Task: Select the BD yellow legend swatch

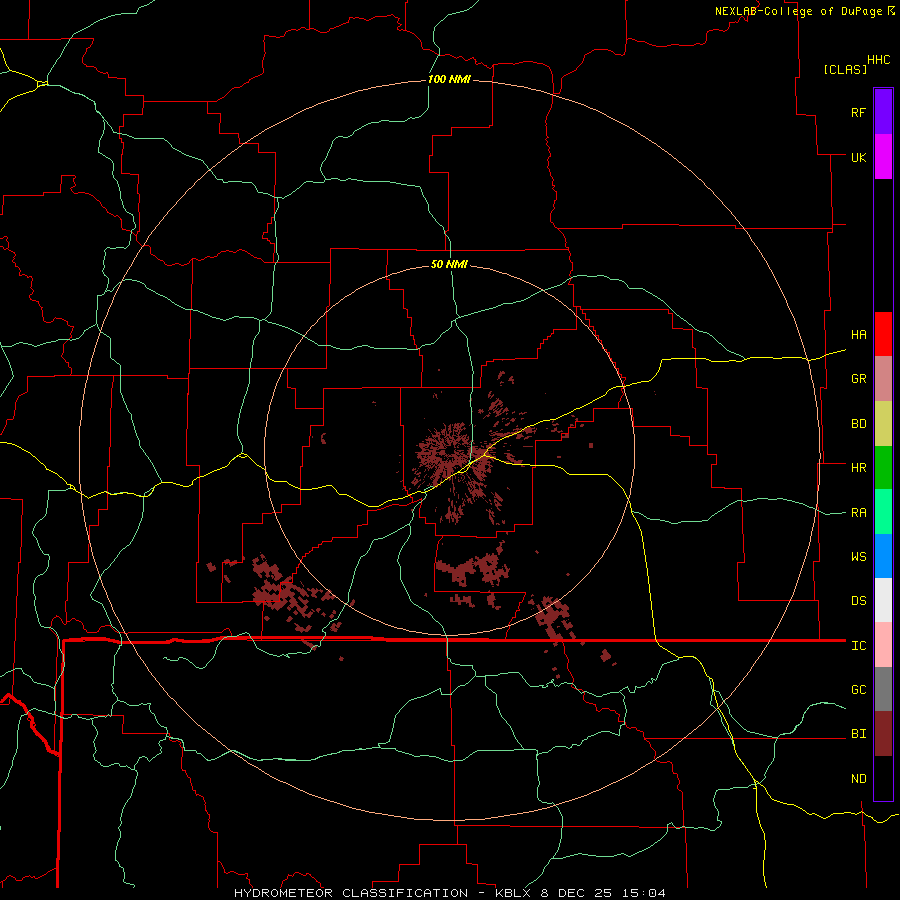Action: (x=883, y=424)
